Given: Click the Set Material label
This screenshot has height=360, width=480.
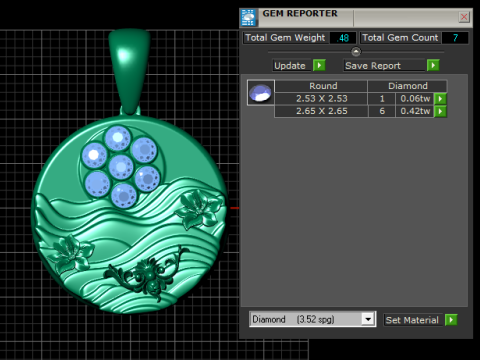Looking at the screenshot, I should pyautogui.click(x=413, y=320).
